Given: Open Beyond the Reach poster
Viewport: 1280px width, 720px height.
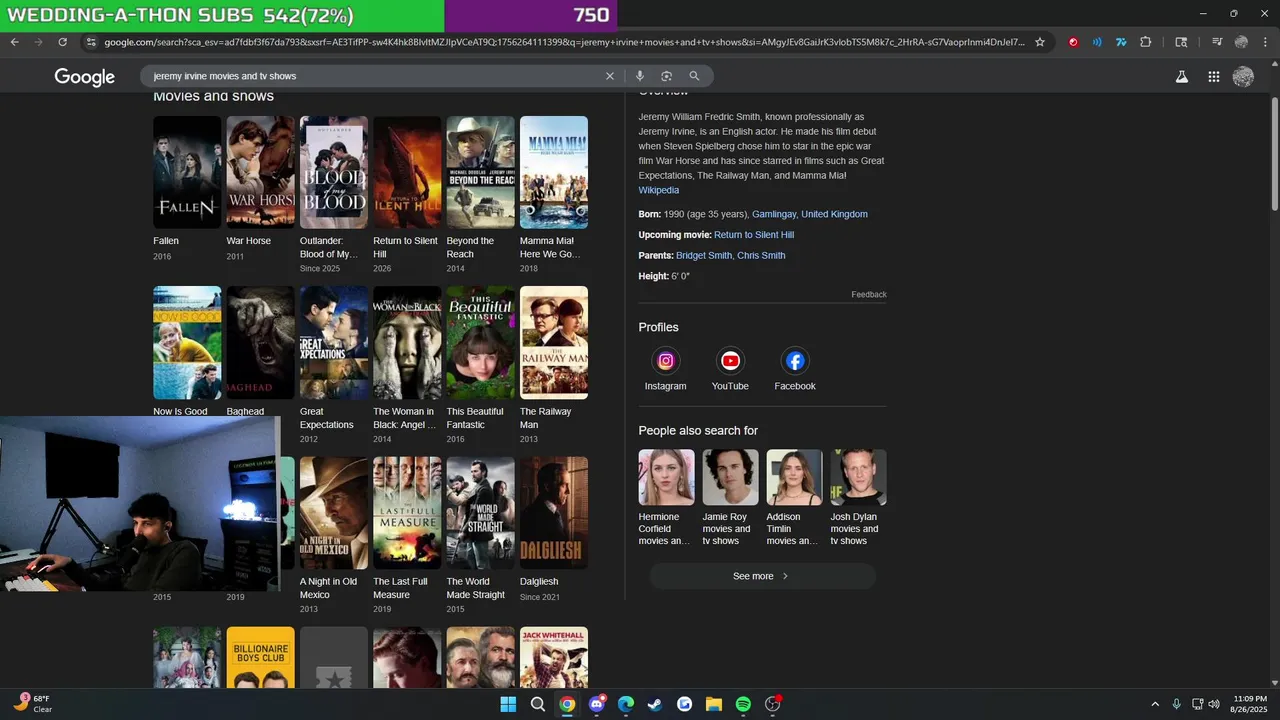Looking at the screenshot, I should click(480, 172).
